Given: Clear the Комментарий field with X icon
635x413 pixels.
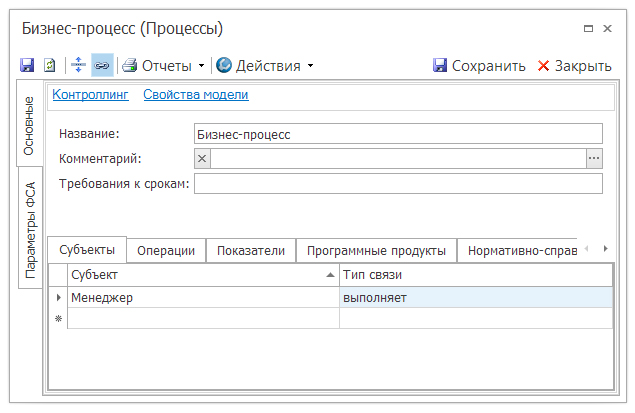Looking at the screenshot, I should [202, 158].
